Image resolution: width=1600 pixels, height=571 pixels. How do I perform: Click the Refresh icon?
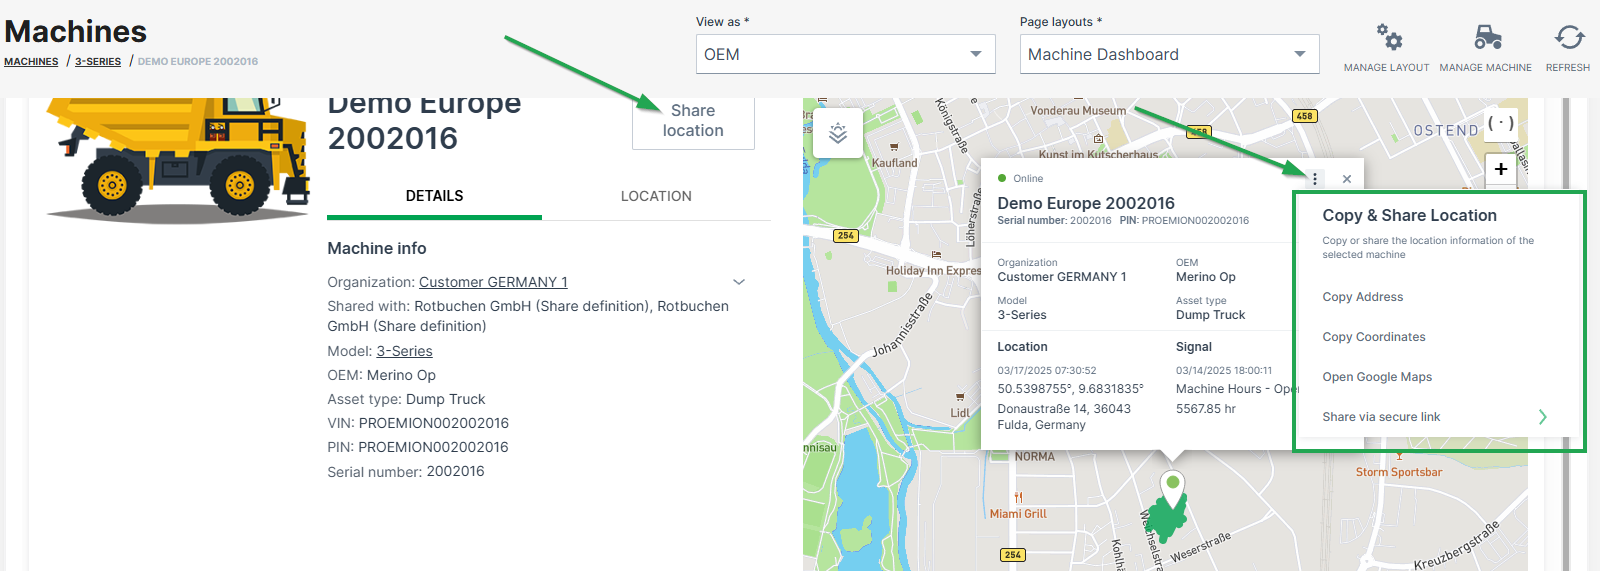click(x=1568, y=39)
